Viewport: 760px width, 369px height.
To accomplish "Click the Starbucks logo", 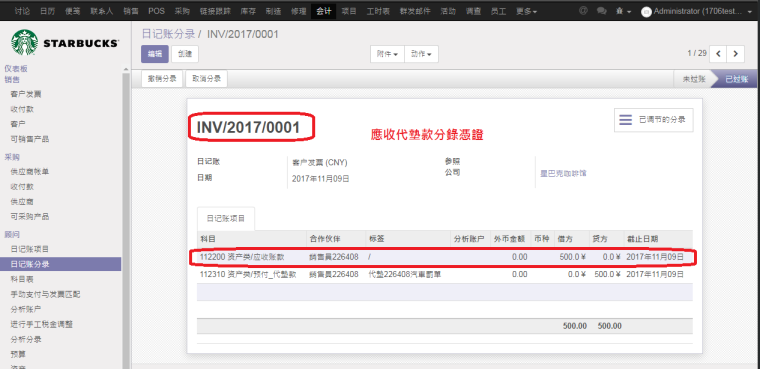I will coord(65,42).
